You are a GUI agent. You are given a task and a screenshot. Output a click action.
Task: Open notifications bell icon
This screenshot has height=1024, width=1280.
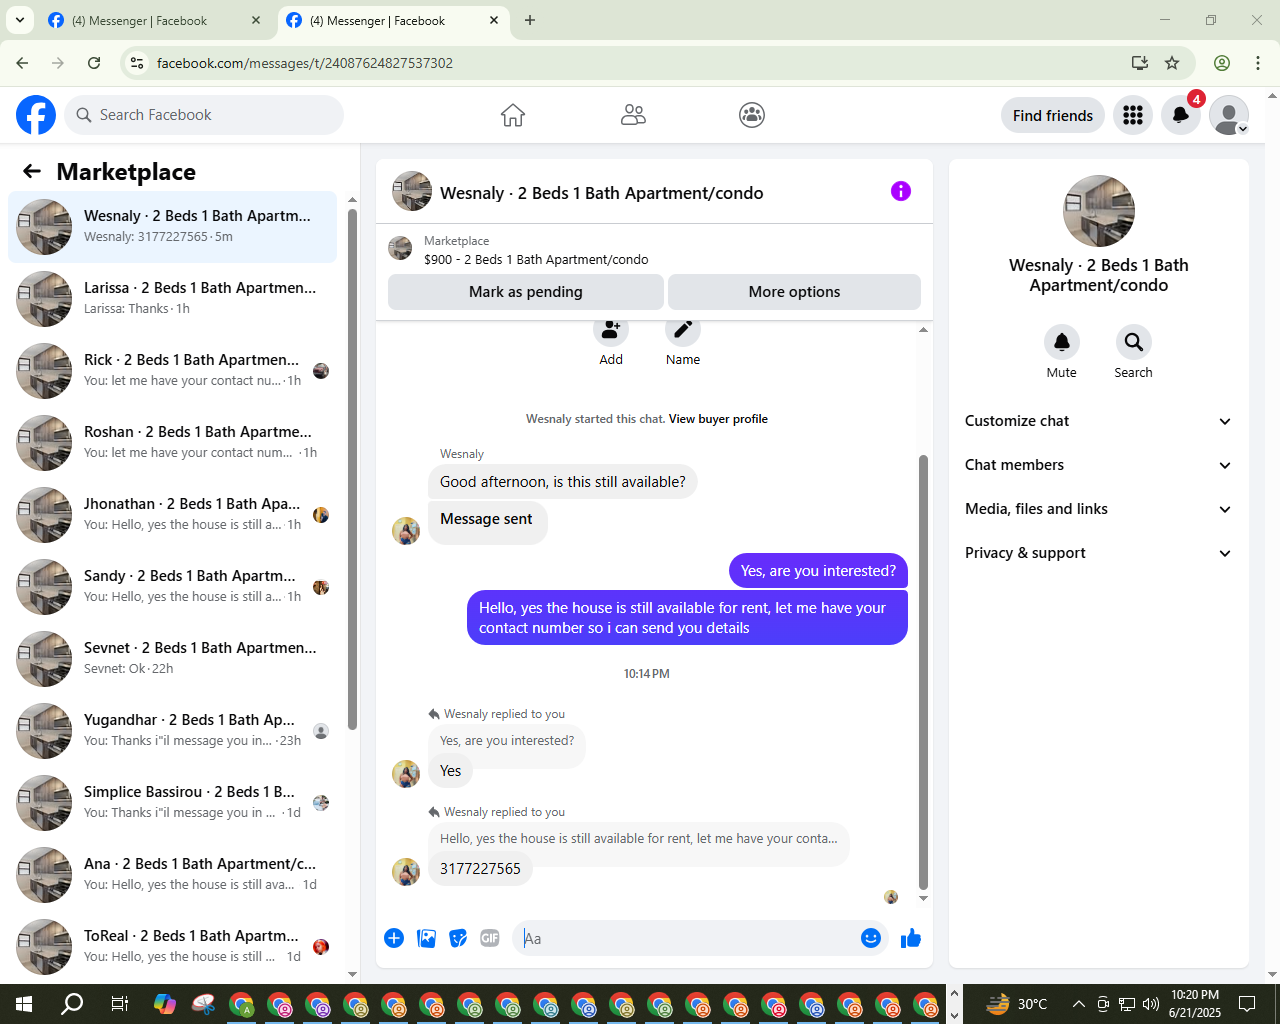point(1181,115)
